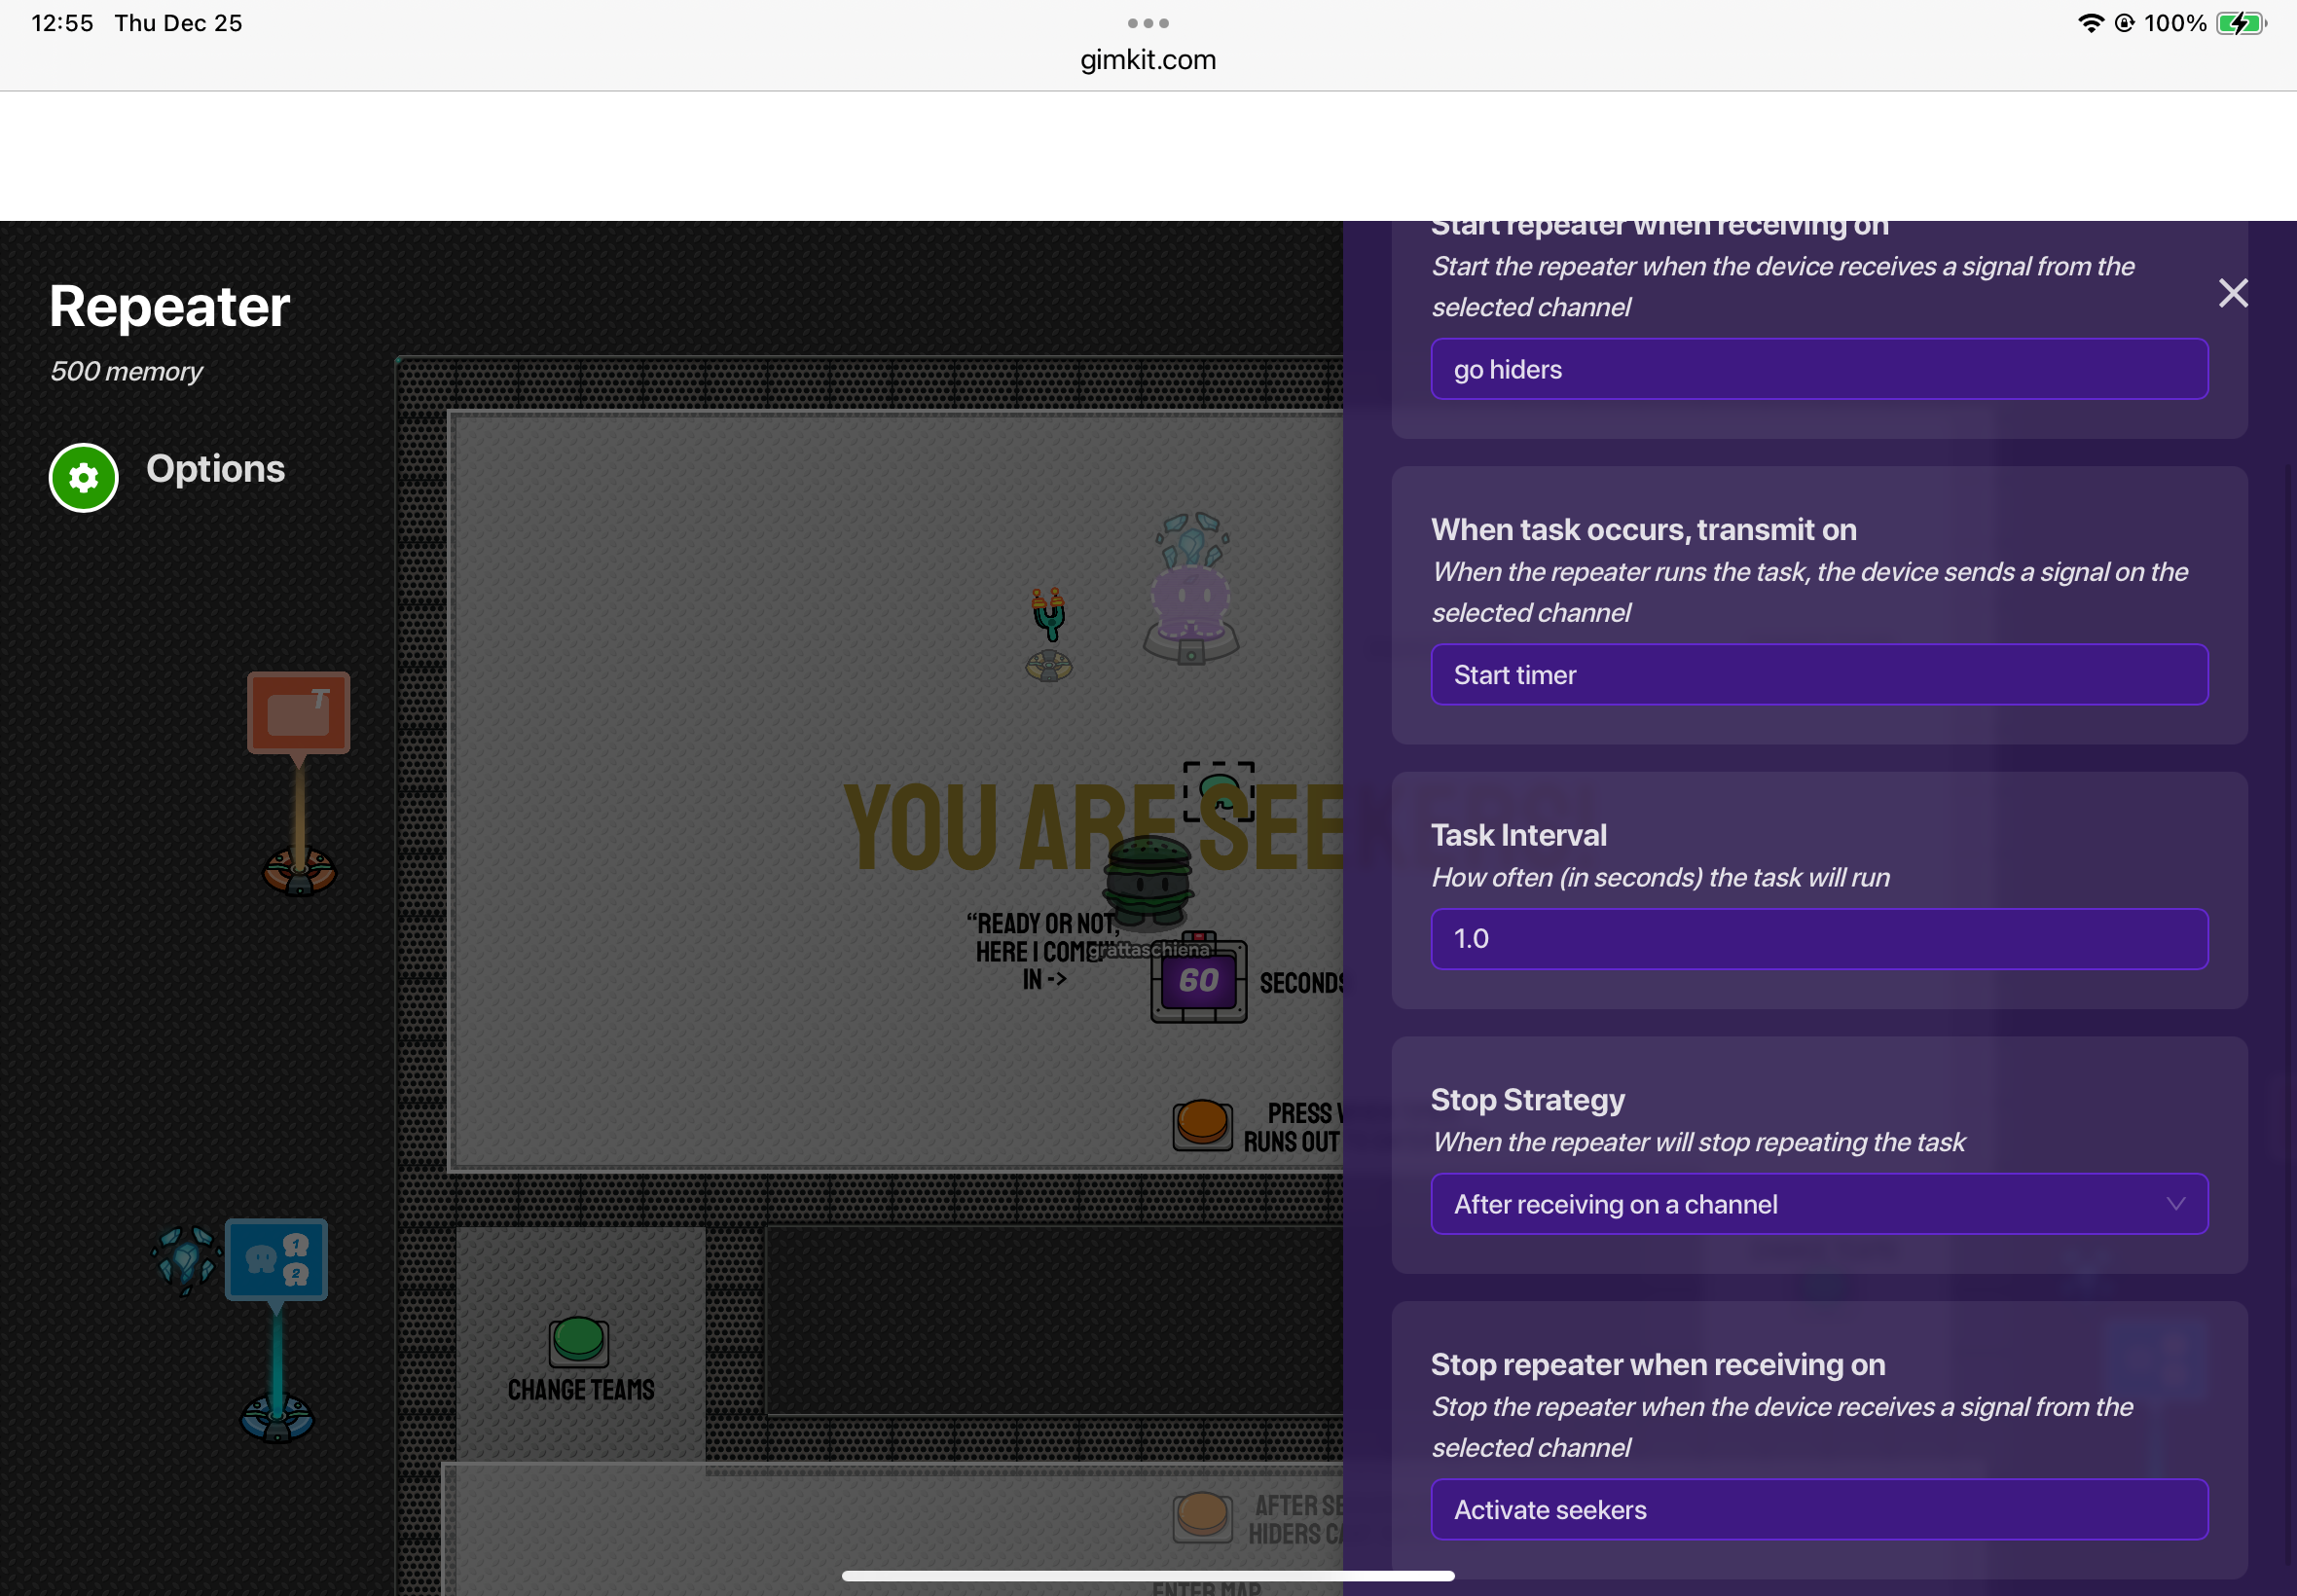Edit the 'Activate seekers' stop channel field
2297x1596 pixels.
tap(1819, 1510)
